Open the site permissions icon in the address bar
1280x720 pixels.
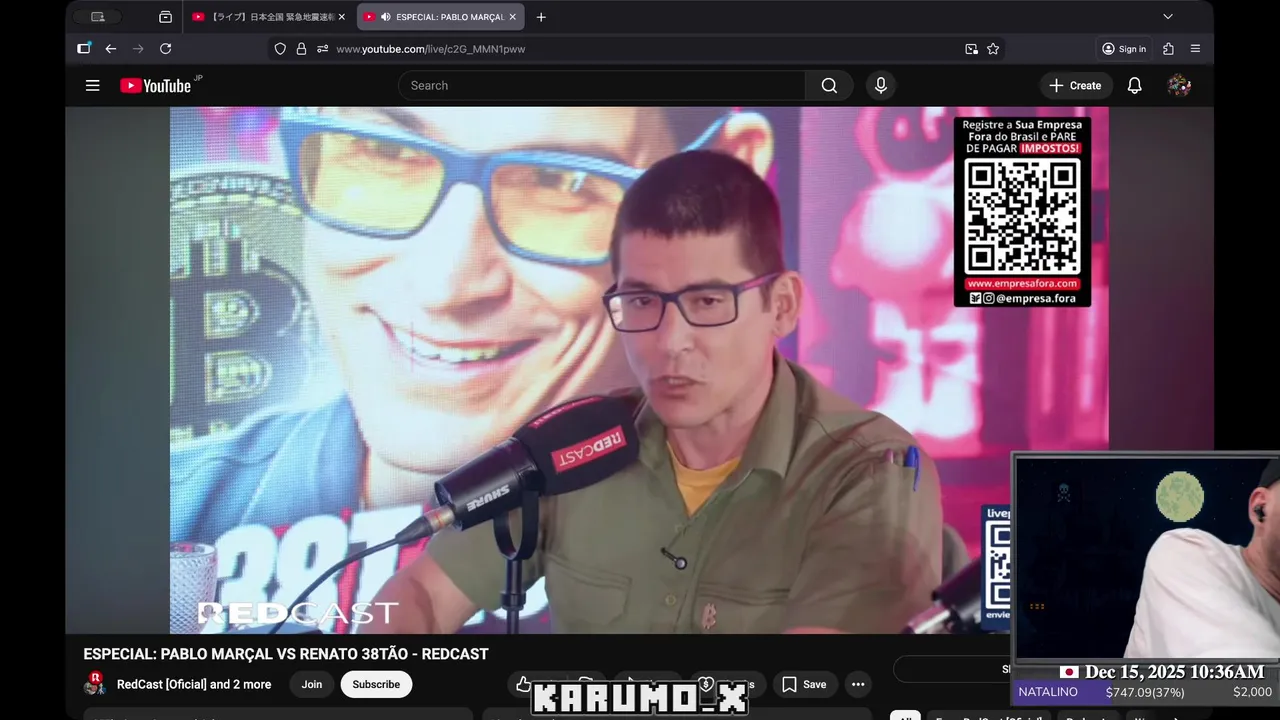(322, 48)
